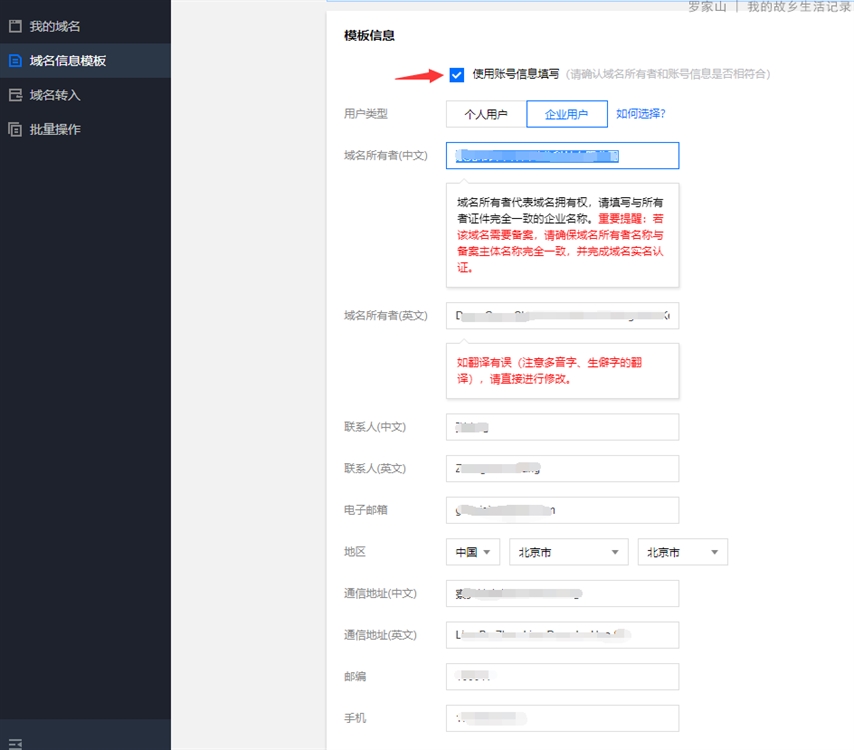This screenshot has height=750, width=854.
Task: Click into the 电子邮箱 email field
Action: pyautogui.click(x=562, y=510)
